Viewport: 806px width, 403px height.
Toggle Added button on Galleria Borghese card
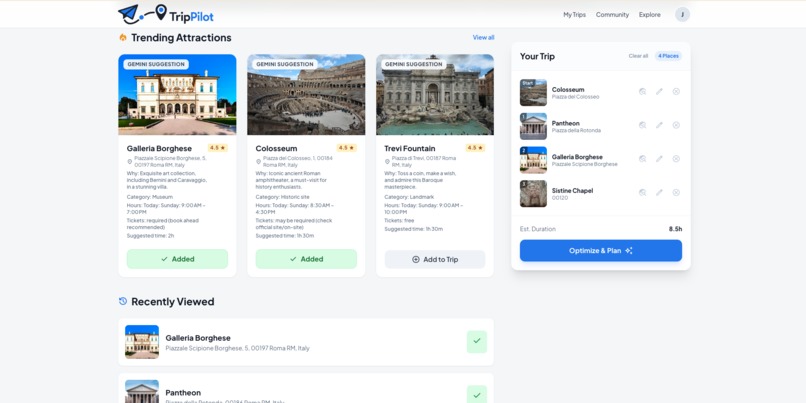click(x=177, y=259)
